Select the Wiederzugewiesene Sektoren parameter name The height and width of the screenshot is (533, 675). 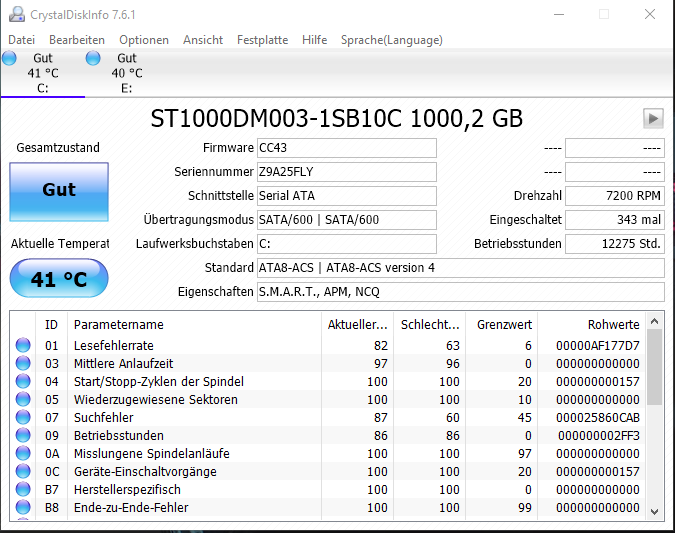(156, 400)
